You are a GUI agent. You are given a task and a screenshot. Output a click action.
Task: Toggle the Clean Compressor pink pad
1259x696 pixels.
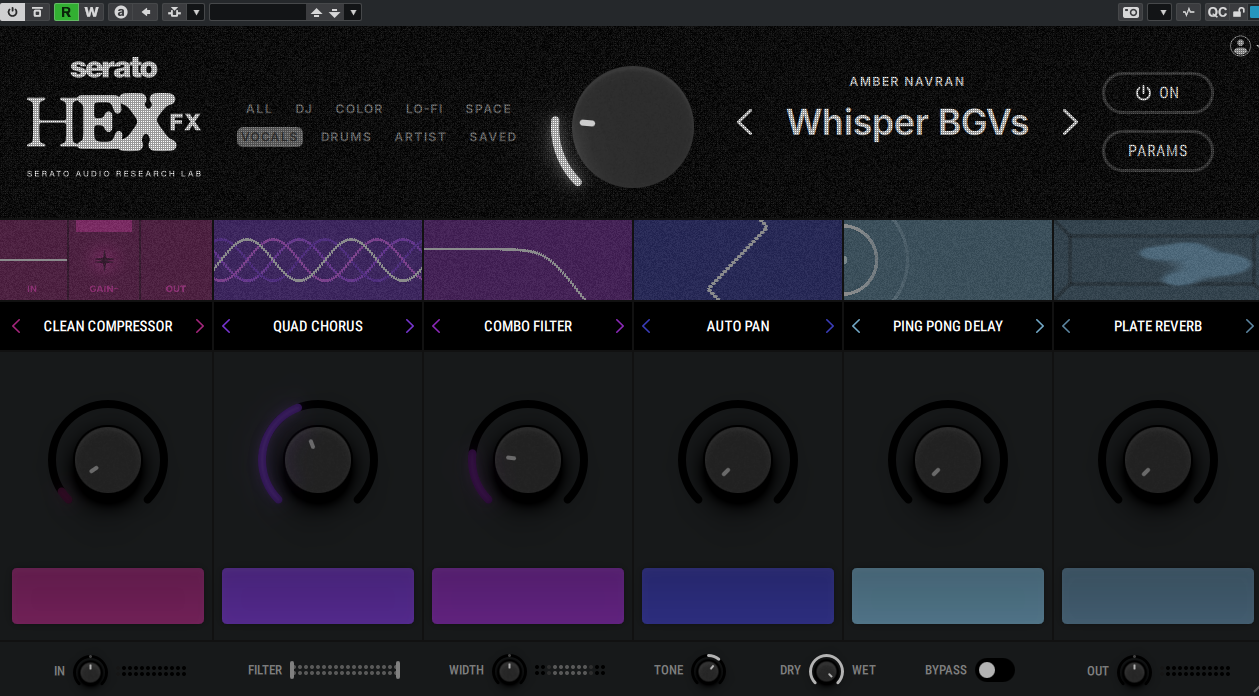[x=108, y=596]
